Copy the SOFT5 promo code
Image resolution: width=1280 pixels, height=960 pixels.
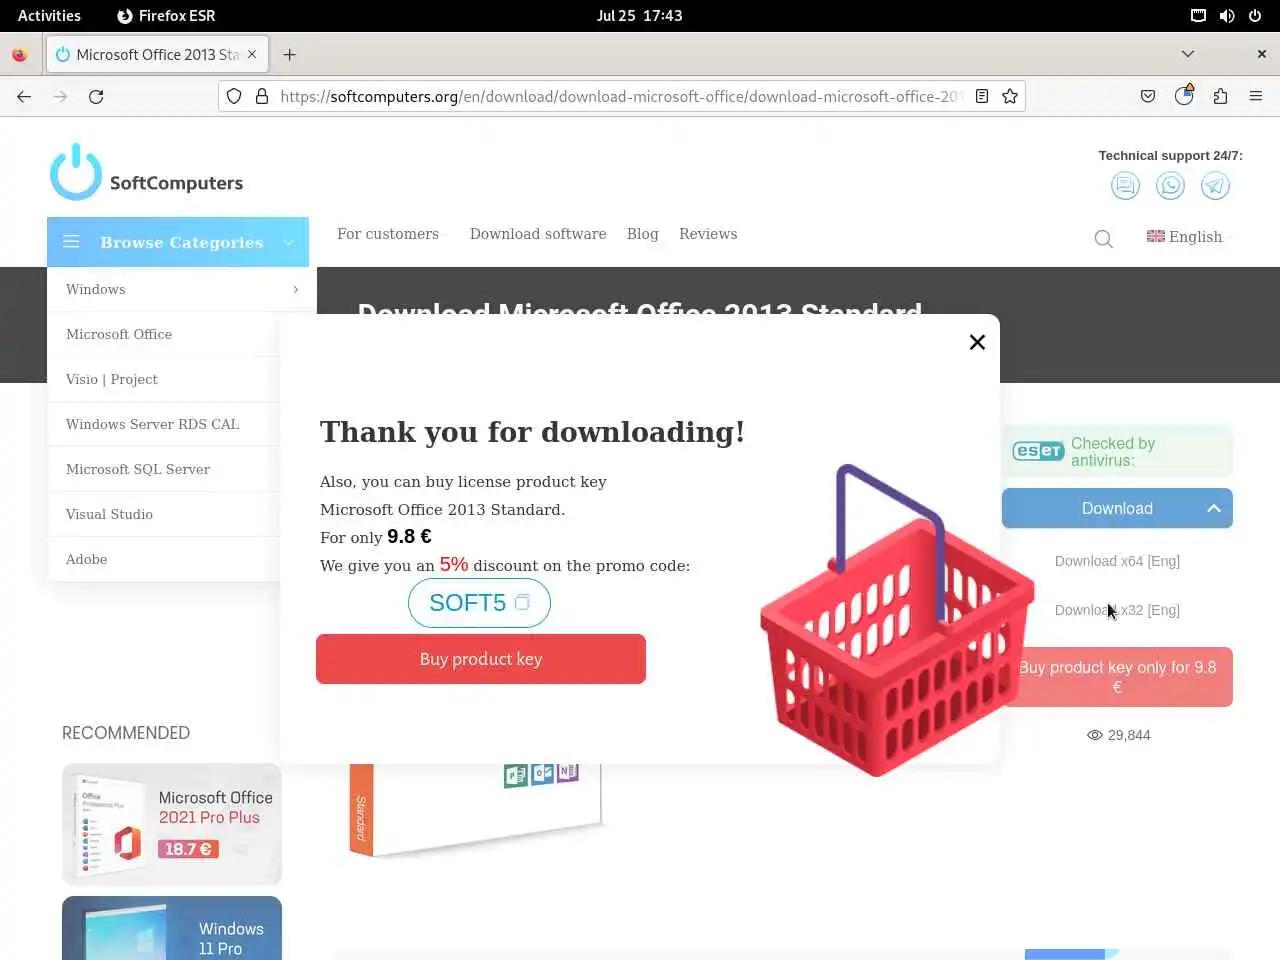pyautogui.click(x=521, y=602)
